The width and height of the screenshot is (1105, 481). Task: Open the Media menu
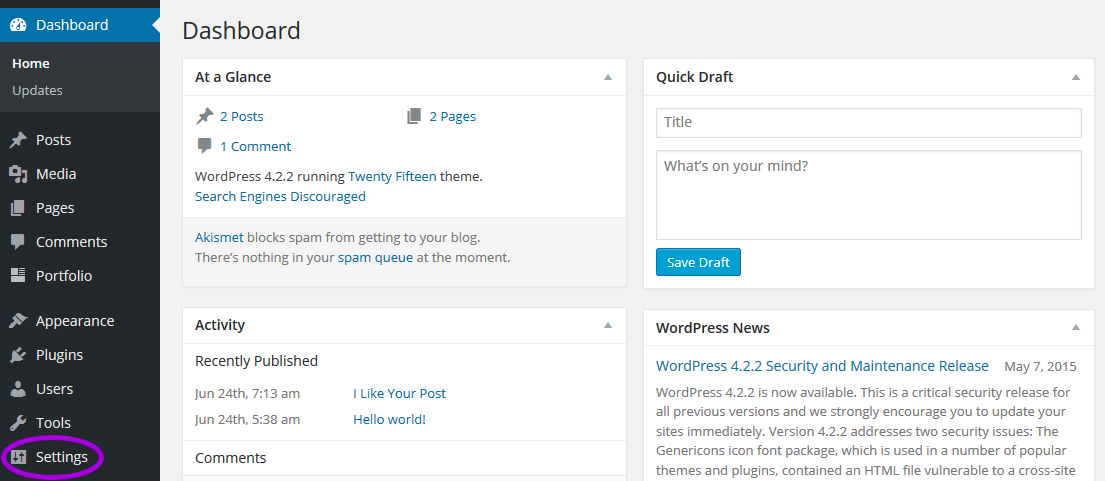coord(80,174)
